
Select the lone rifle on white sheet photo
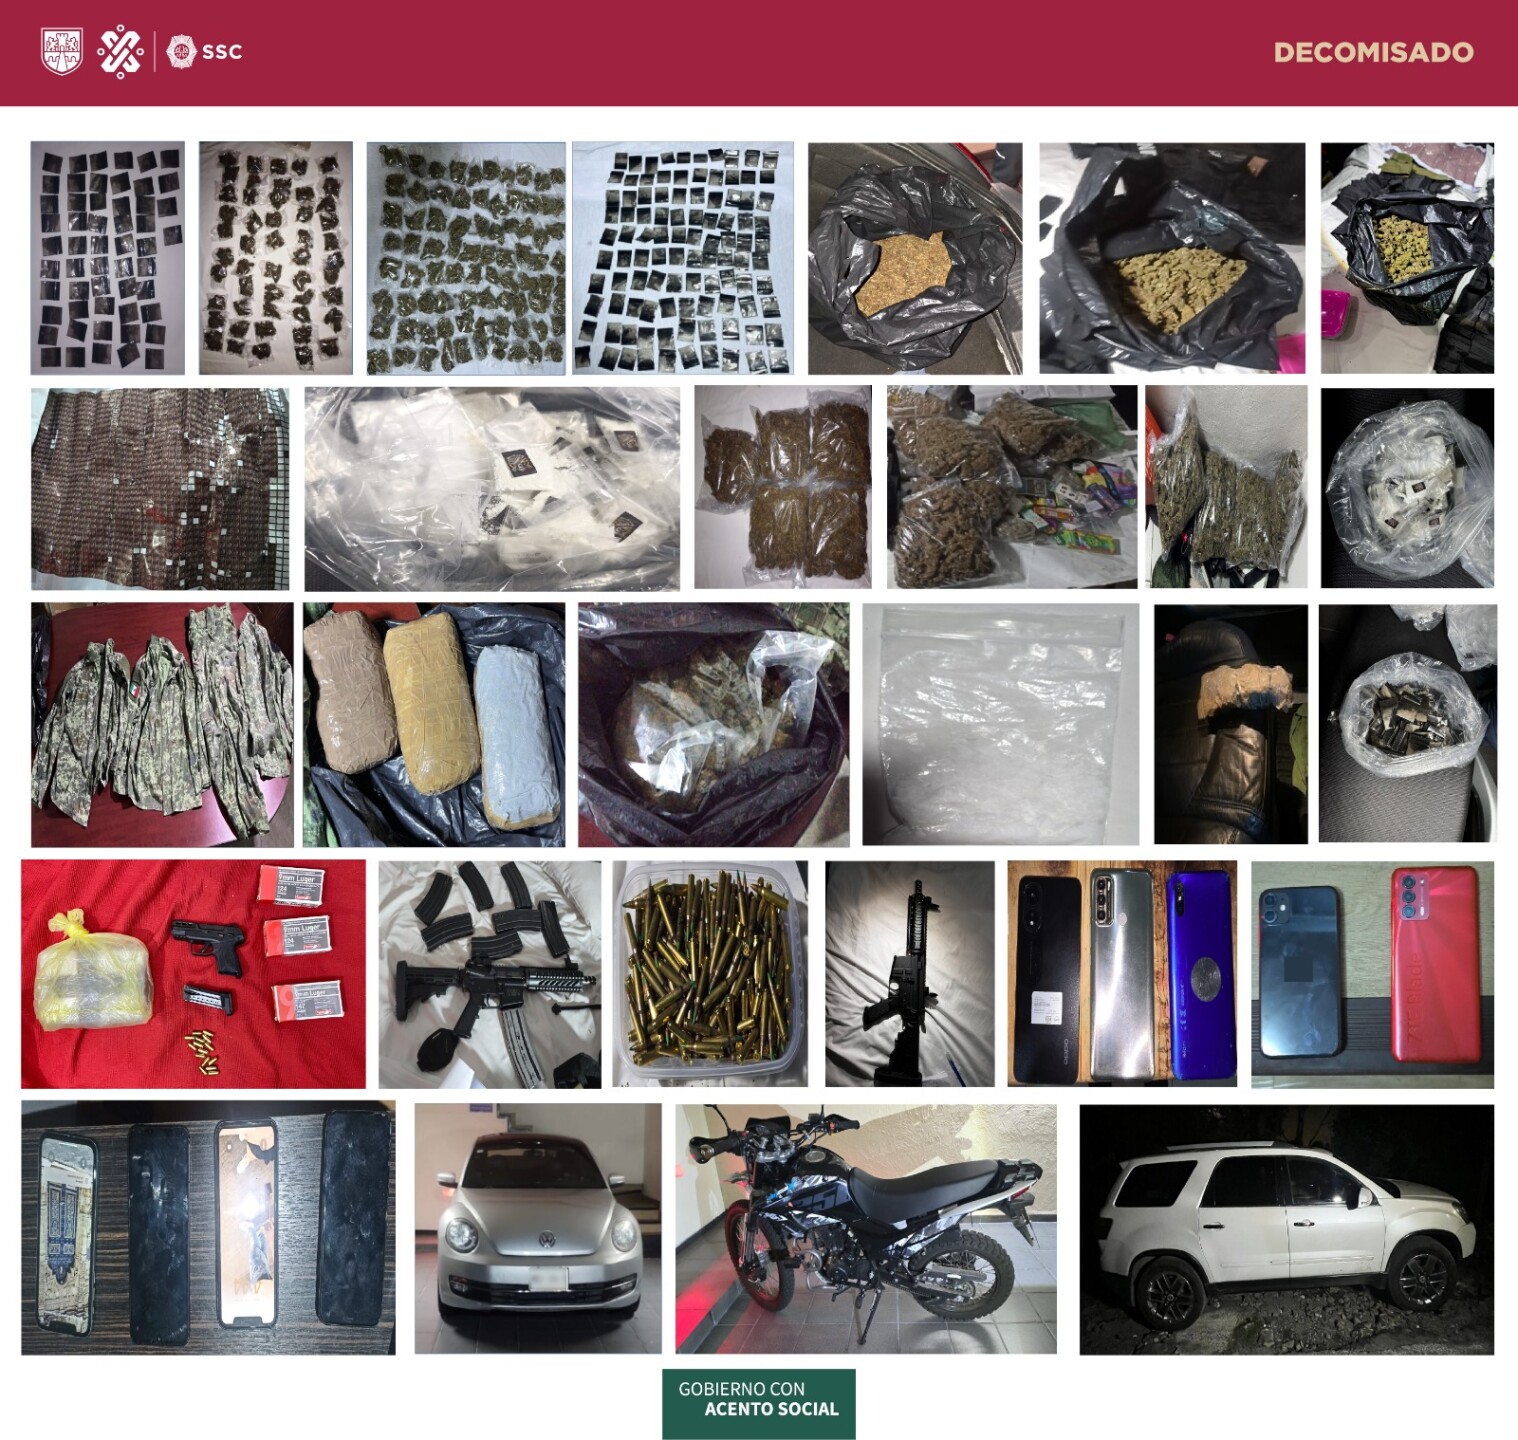(x=909, y=974)
